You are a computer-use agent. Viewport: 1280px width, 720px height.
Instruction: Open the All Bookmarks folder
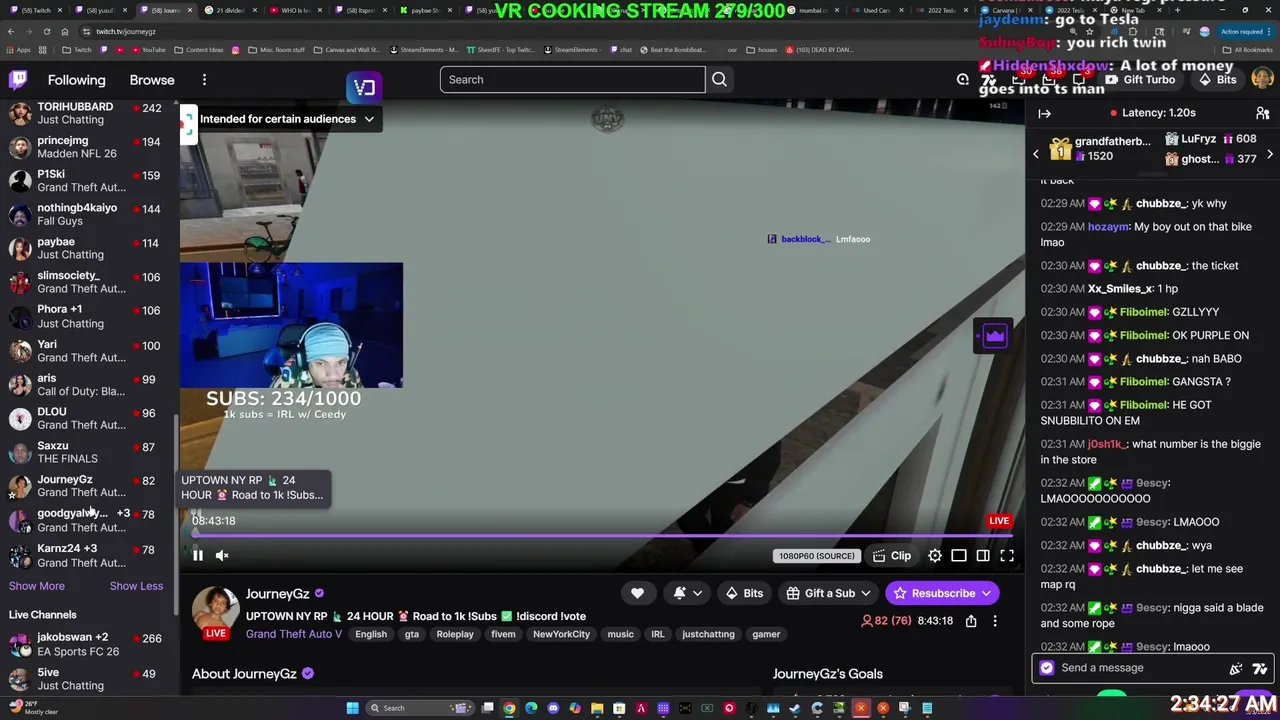(x=1248, y=50)
